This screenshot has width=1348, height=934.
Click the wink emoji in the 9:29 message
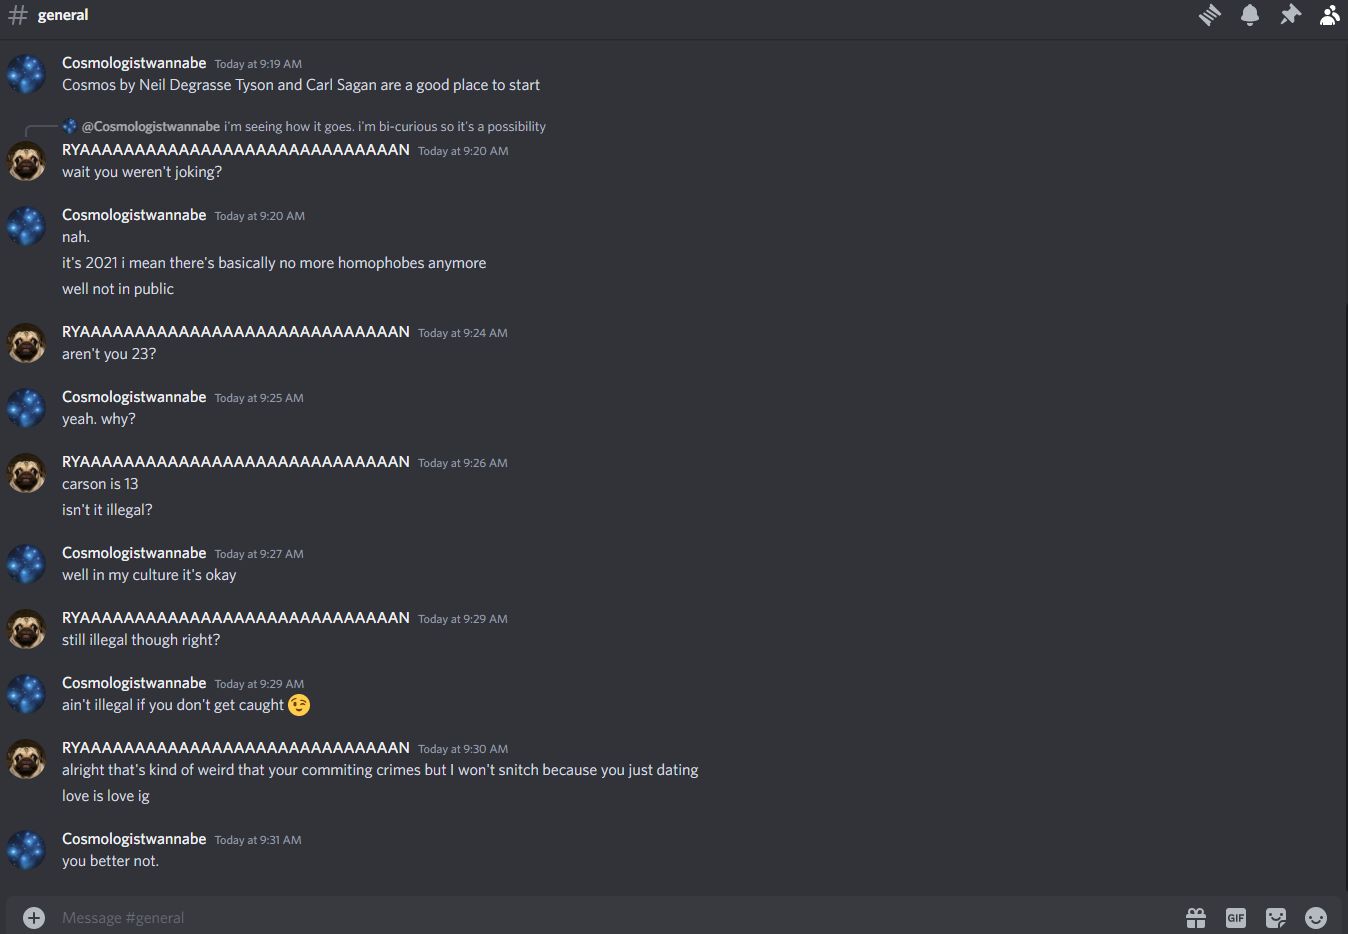coord(299,705)
